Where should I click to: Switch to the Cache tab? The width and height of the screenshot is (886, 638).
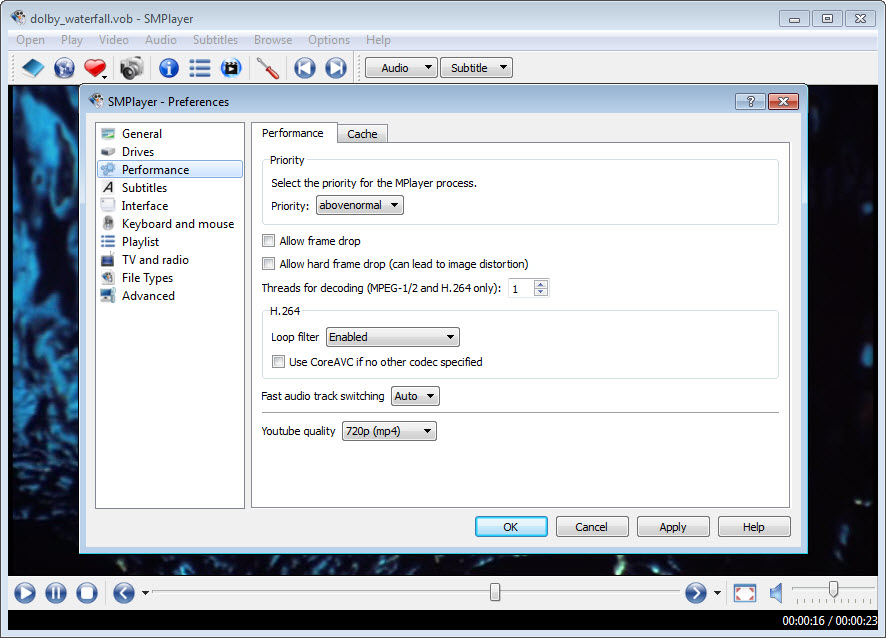pos(362,134)
